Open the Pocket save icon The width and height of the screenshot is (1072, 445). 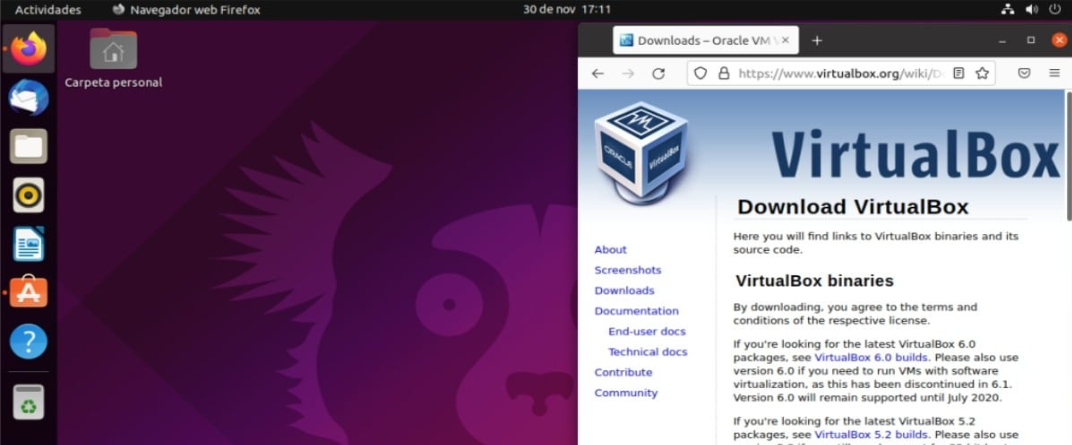pos(1024,73)
